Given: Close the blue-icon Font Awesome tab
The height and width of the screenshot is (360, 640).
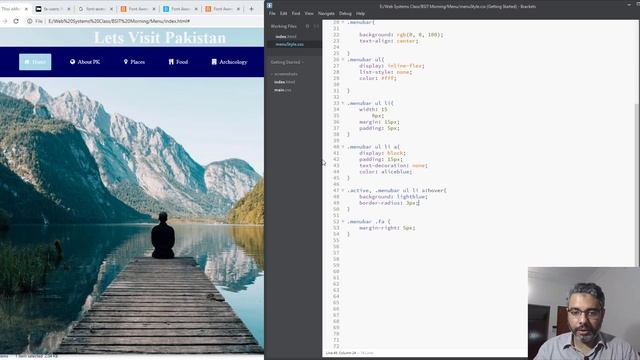Looking at the screenshot, I should 196,9.
